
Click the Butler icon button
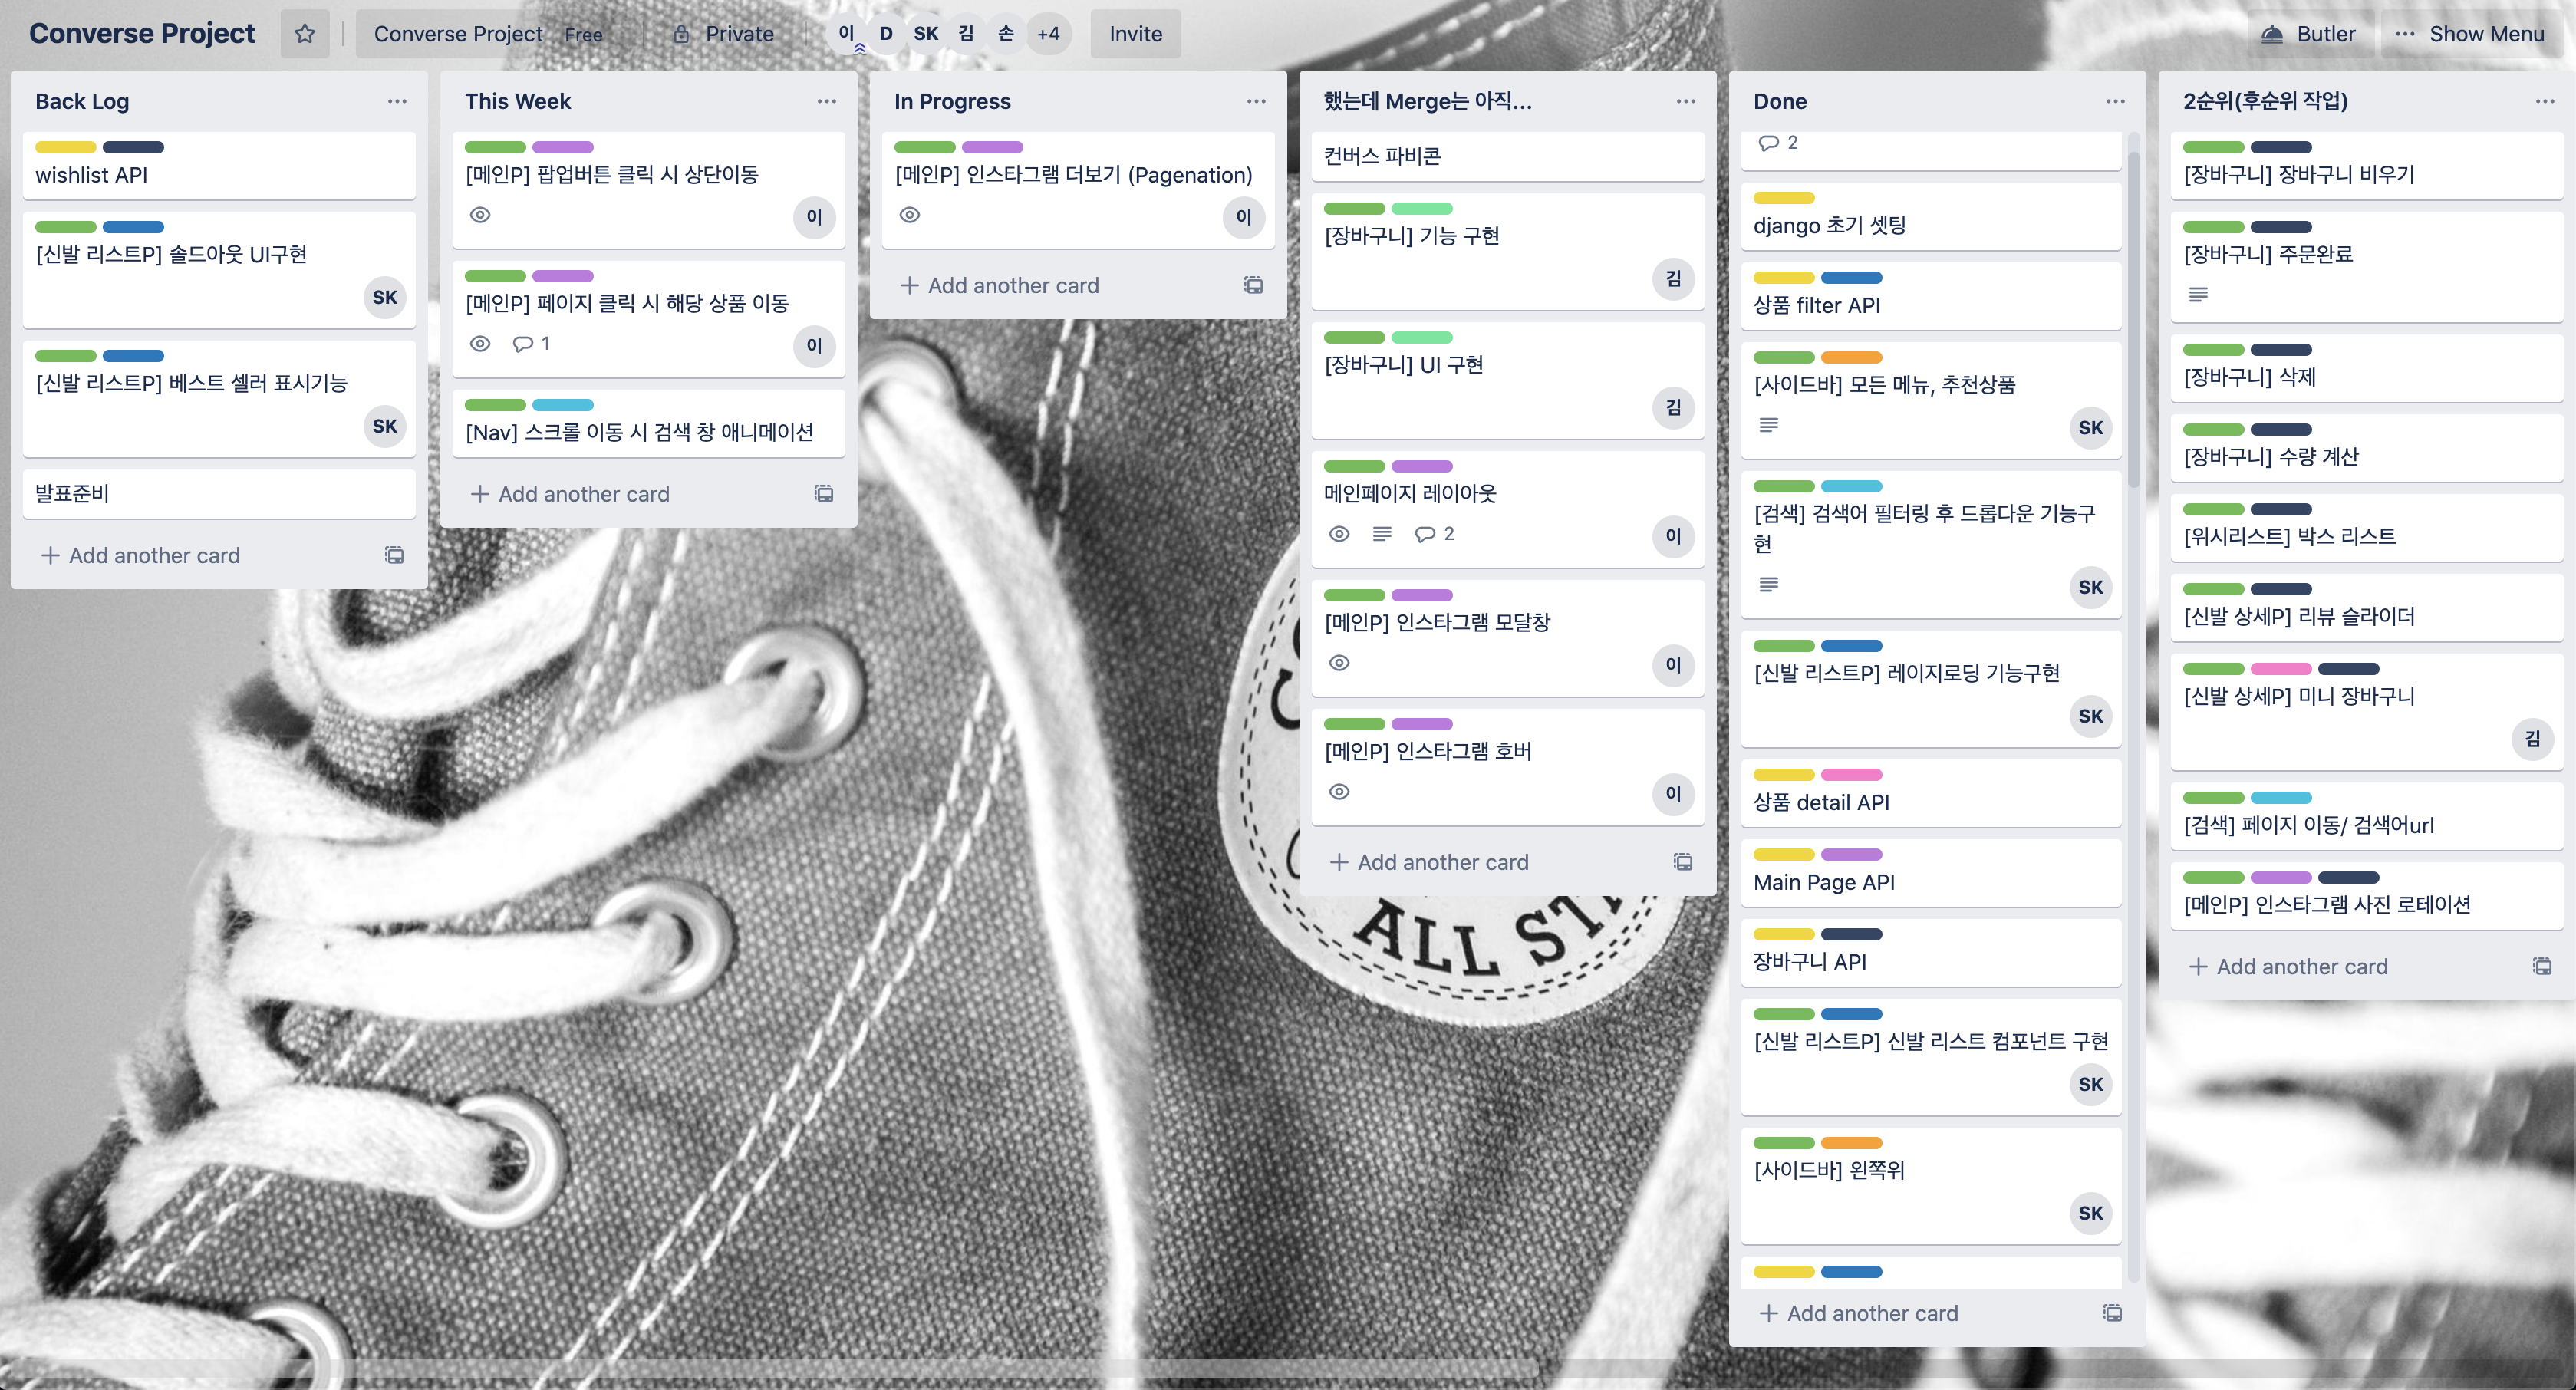tap(2272, 34)
